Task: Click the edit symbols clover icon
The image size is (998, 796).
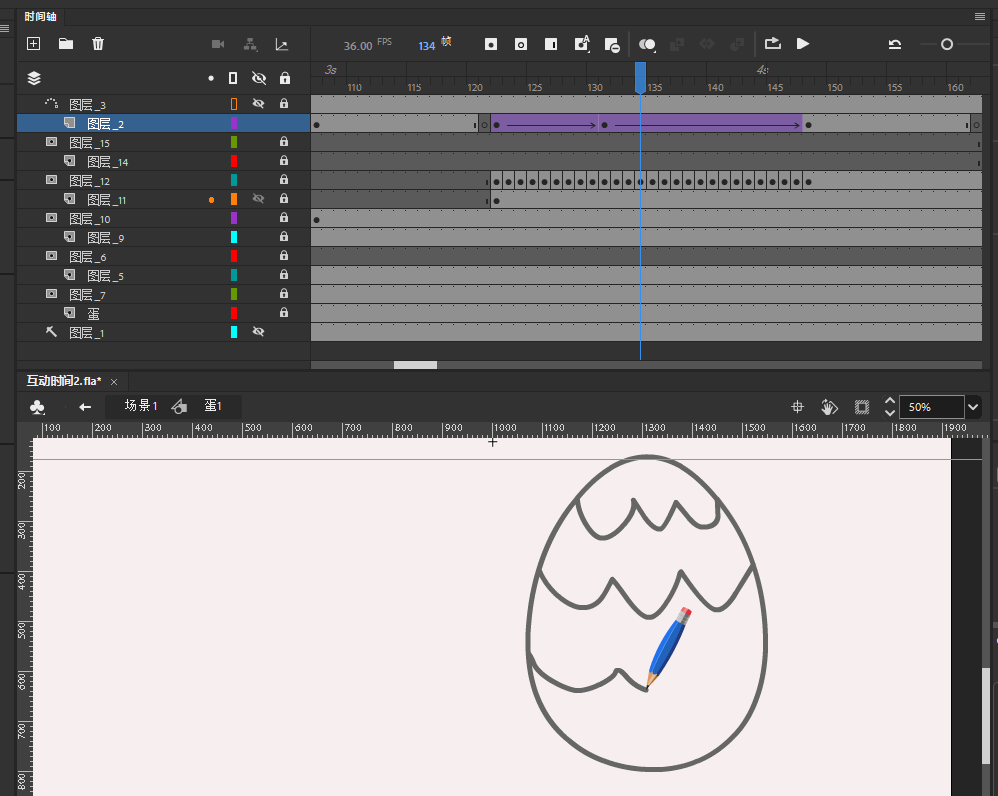Action: point(38,407)
